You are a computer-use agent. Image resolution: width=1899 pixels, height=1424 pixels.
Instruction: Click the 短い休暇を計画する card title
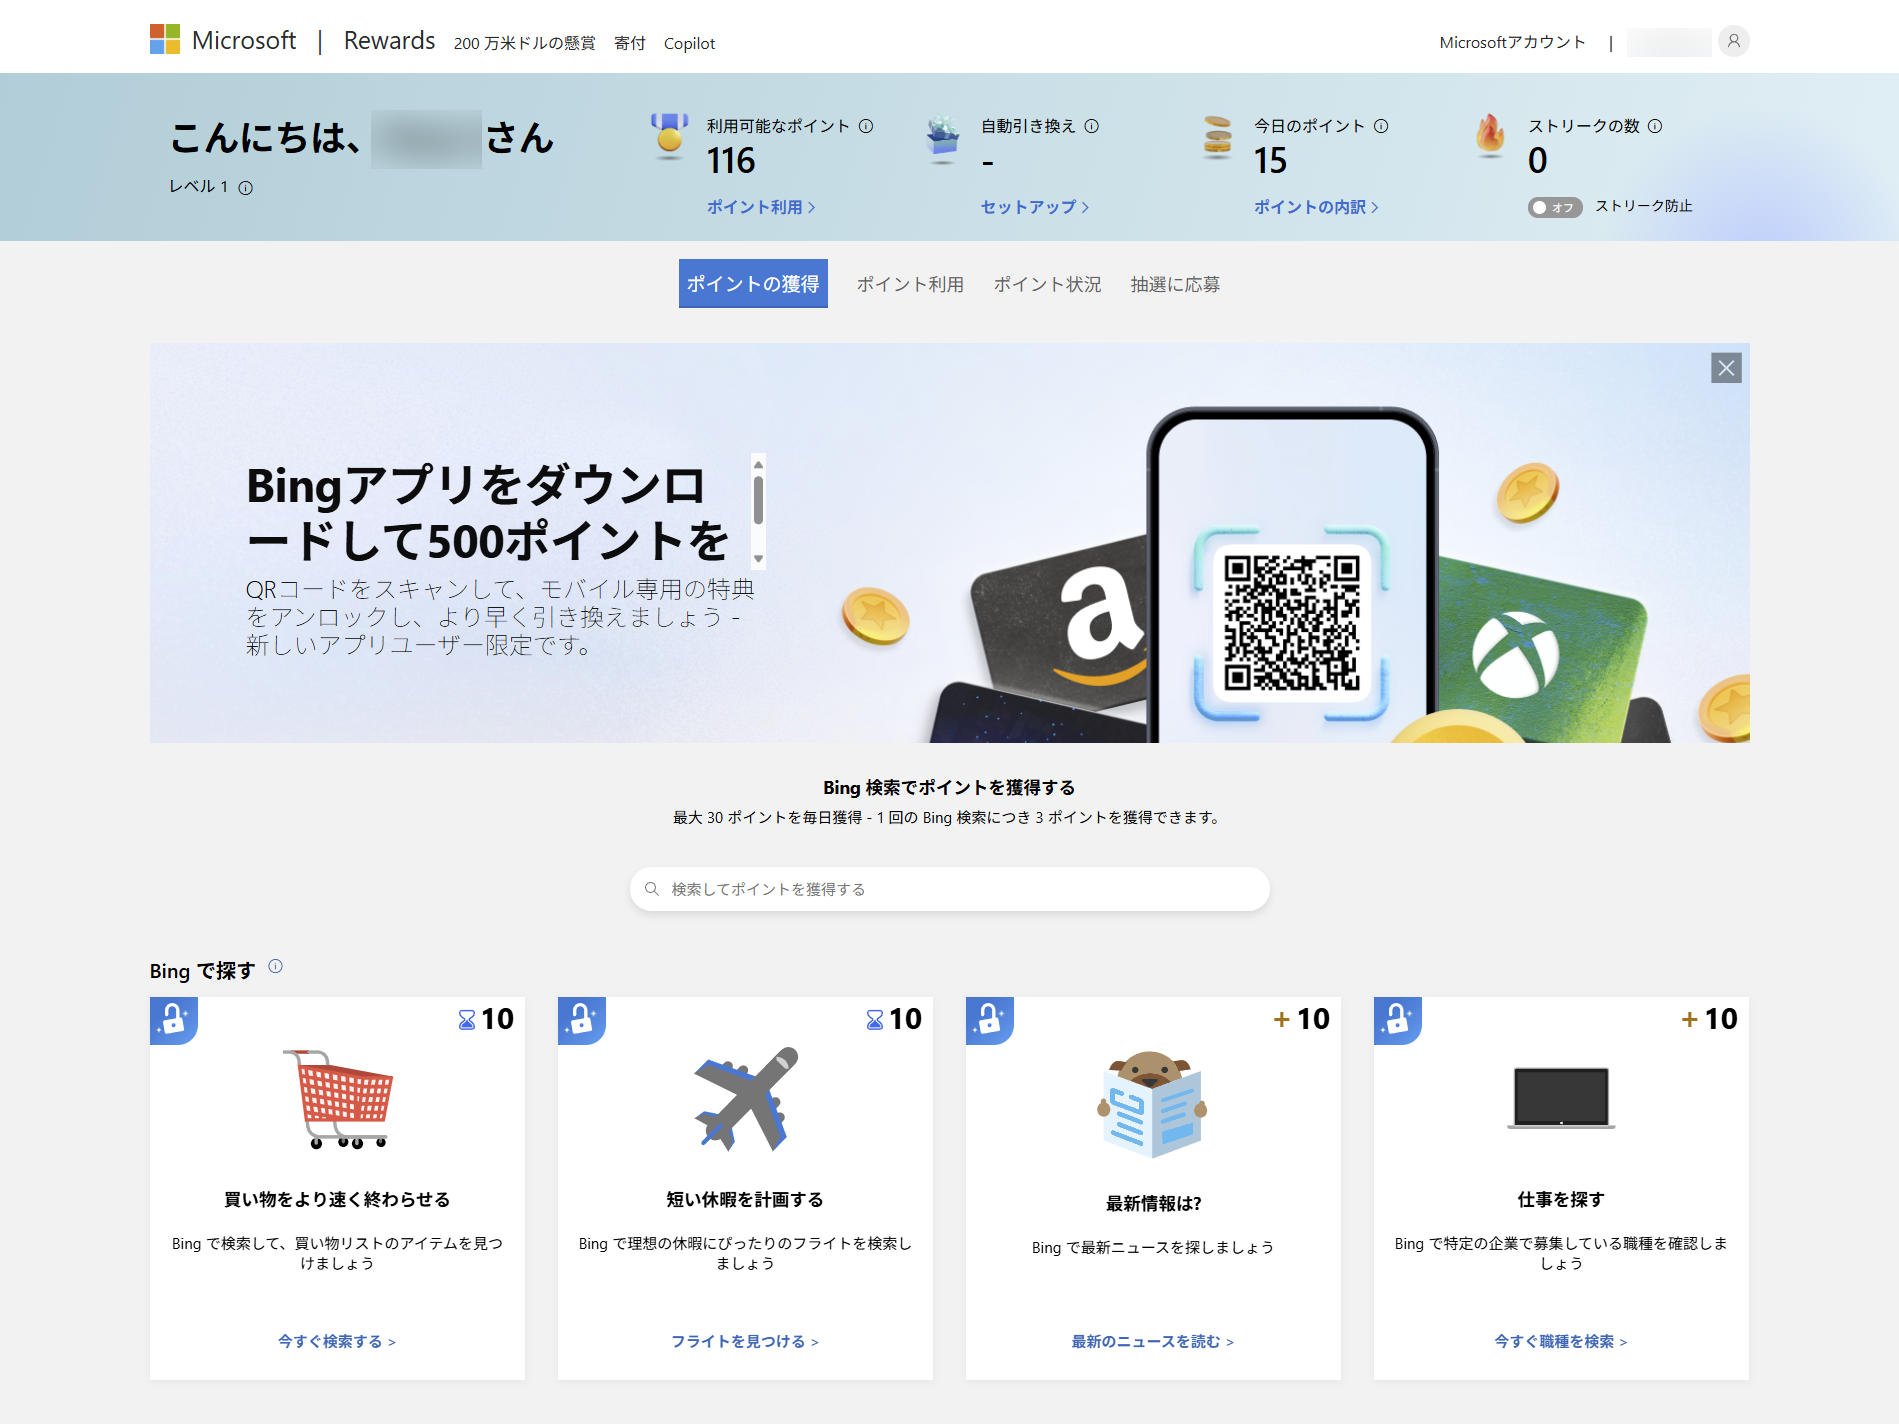745,1199
